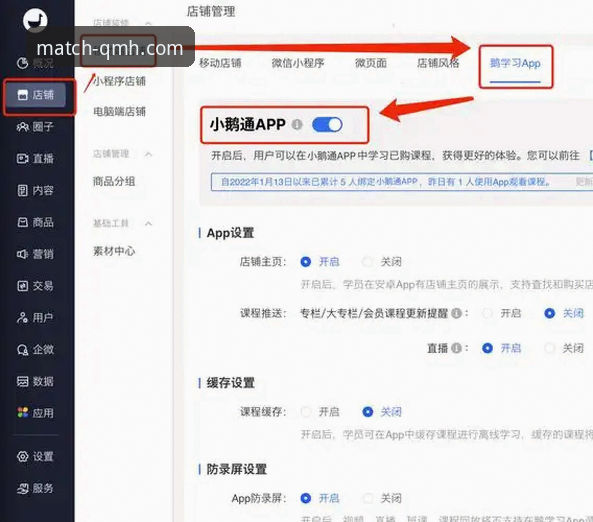Switch to the 移动店铺 tab

click(x=220, y=63)
